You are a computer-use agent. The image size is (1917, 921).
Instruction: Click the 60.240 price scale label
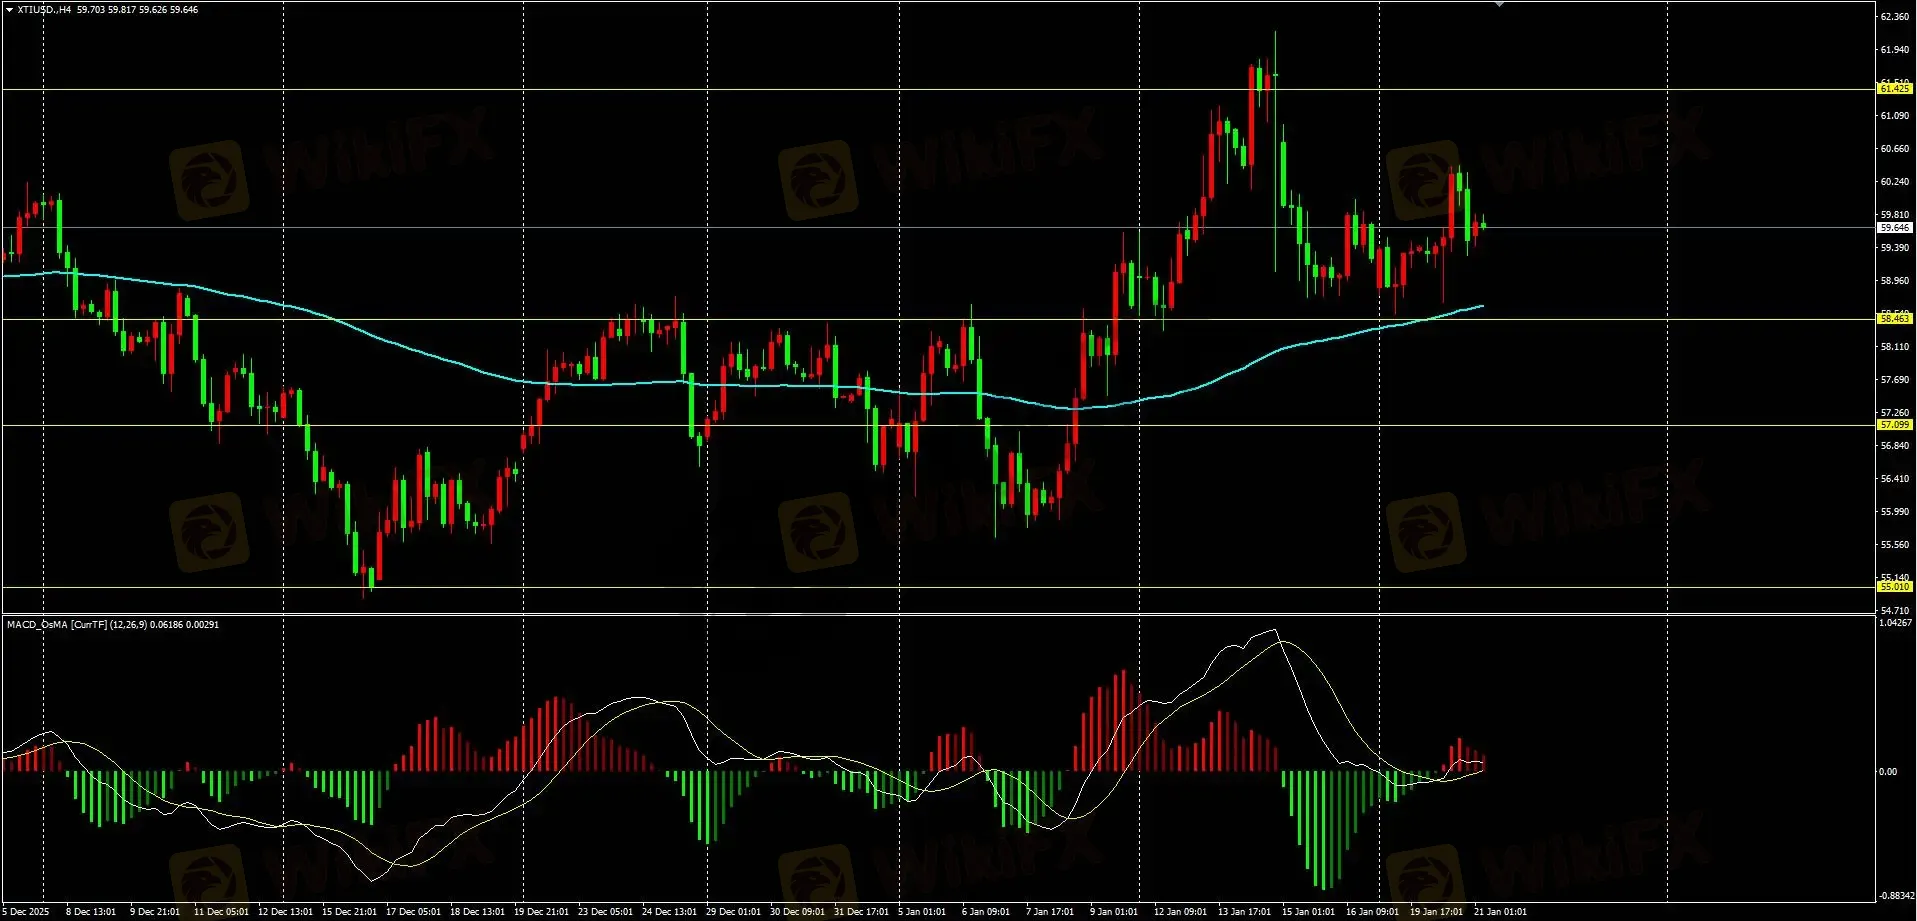1895,182
